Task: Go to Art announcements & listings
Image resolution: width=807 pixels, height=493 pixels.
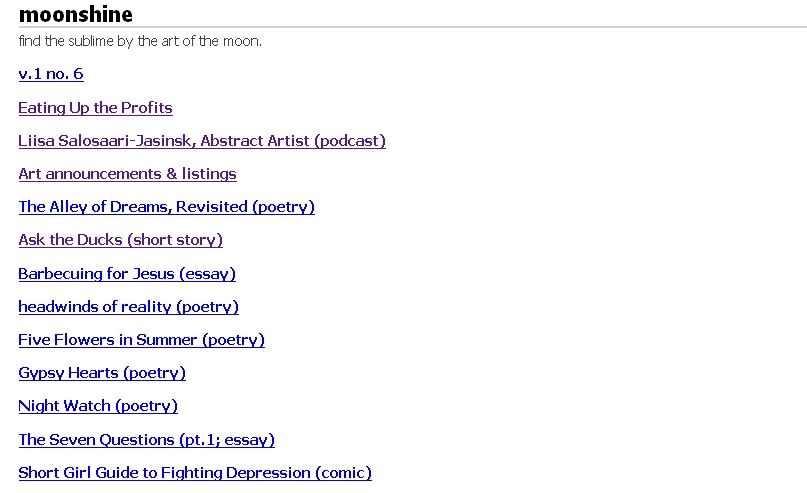Action: [x=127, y=174]
